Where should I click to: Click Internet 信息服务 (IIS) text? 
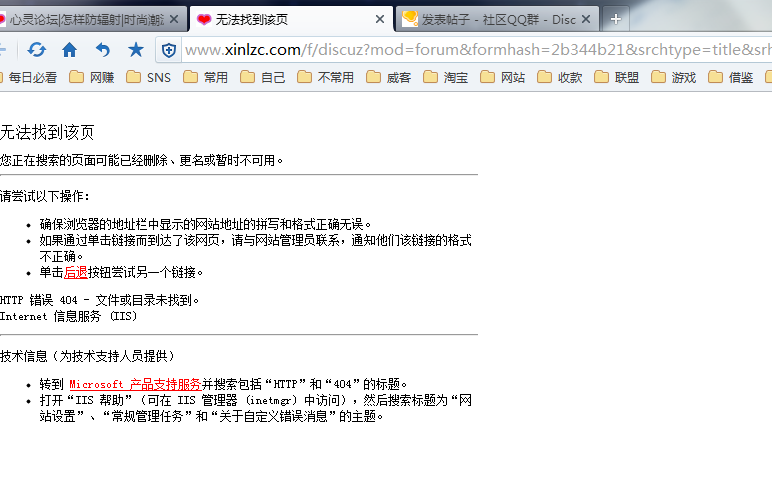pyautogui.click(x=68, y=316)
